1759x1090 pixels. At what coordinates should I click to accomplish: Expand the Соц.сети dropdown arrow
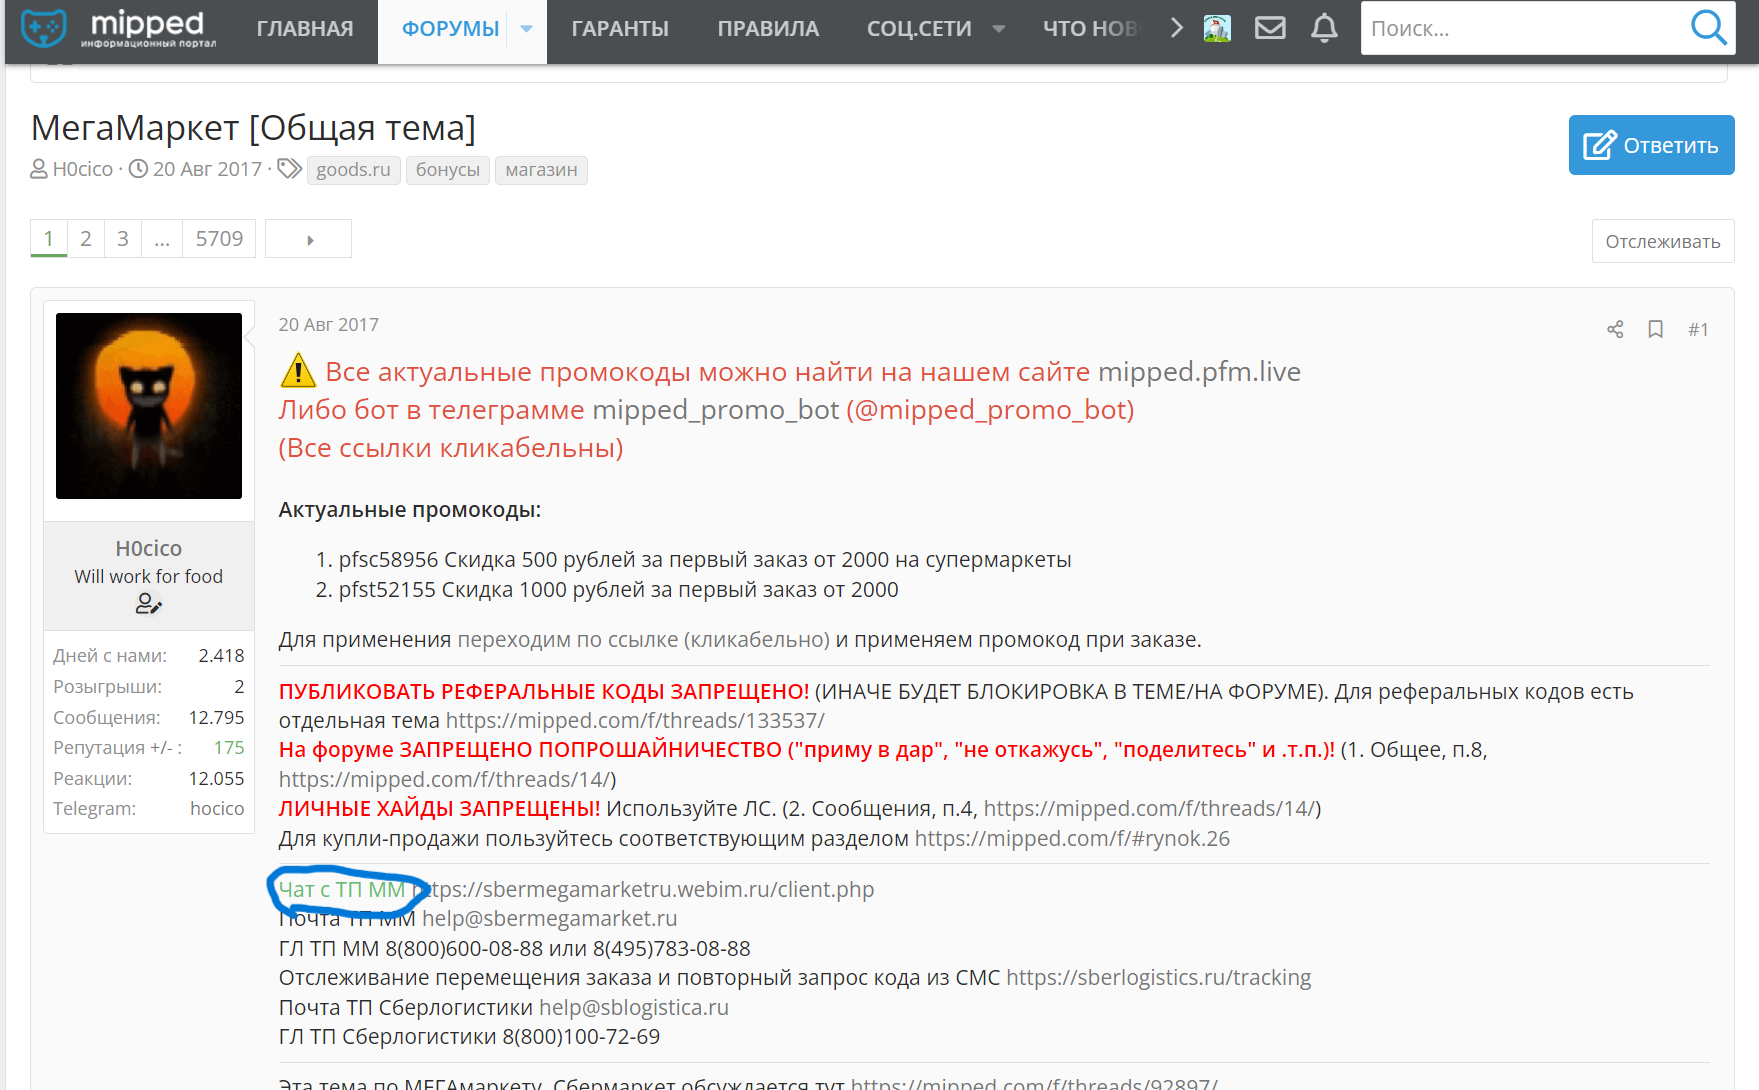998,29
